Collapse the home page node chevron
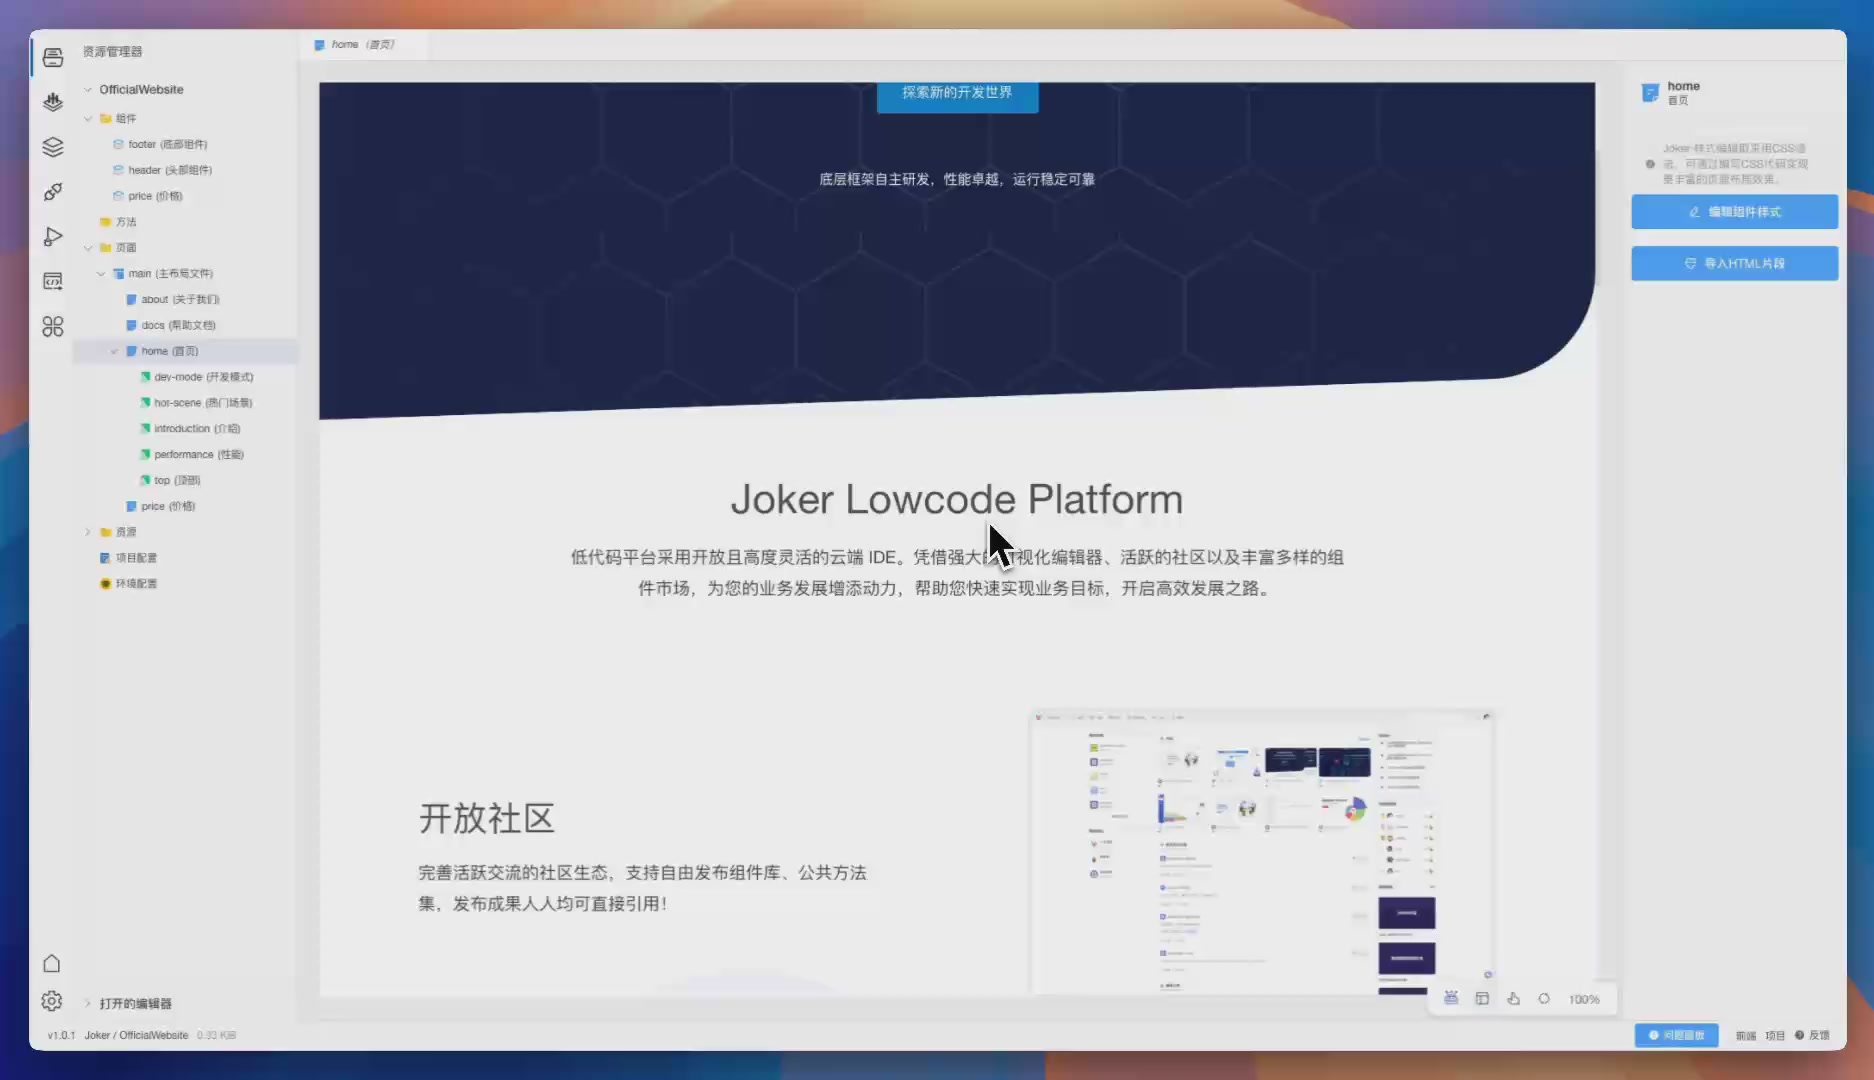 click(114, 351)
